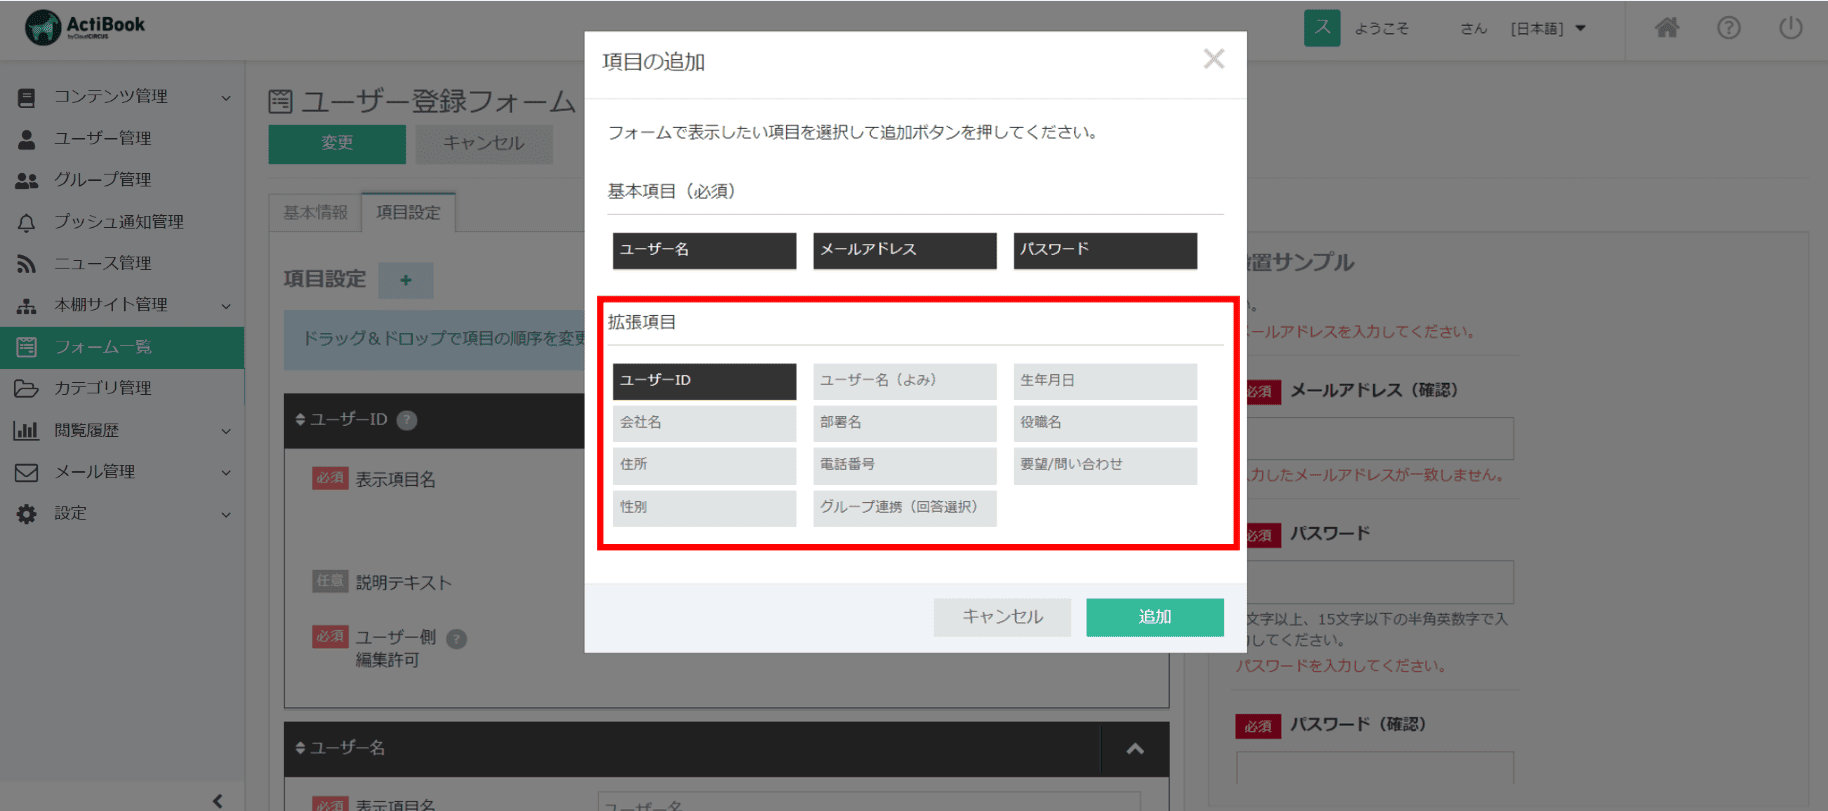Viewport: 1828px width, 811px height.
Task: Click the ユーザー名 basic item
Action: tap(704, 251)
